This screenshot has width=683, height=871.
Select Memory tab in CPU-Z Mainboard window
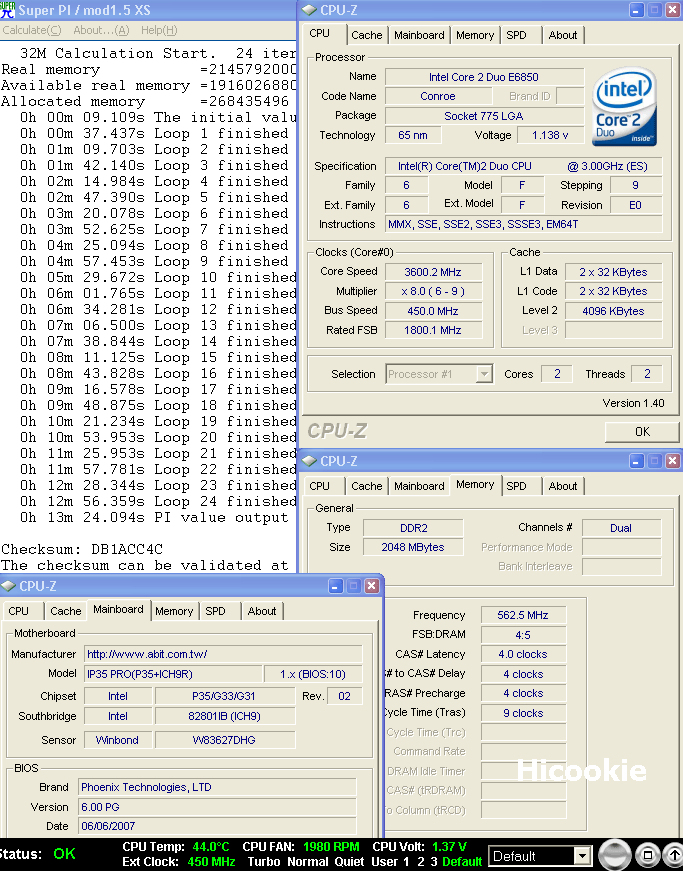point(174,611)
